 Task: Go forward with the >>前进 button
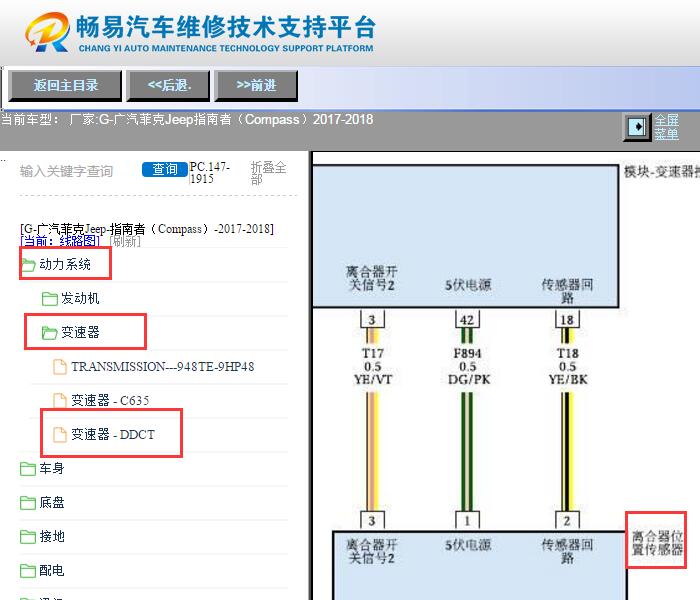coord(256,85)
